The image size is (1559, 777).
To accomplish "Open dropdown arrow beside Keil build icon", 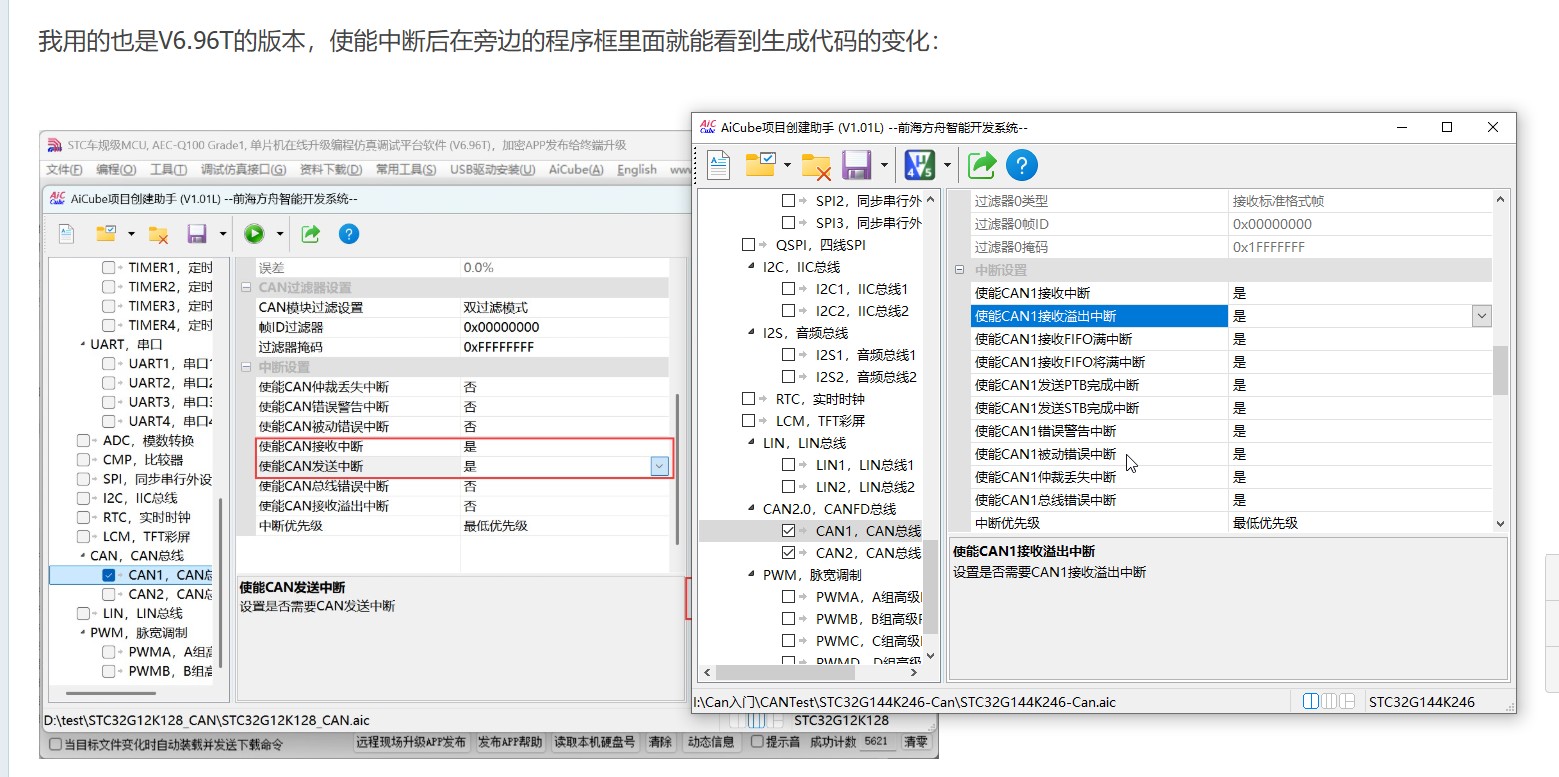I will tap(946, 165).
